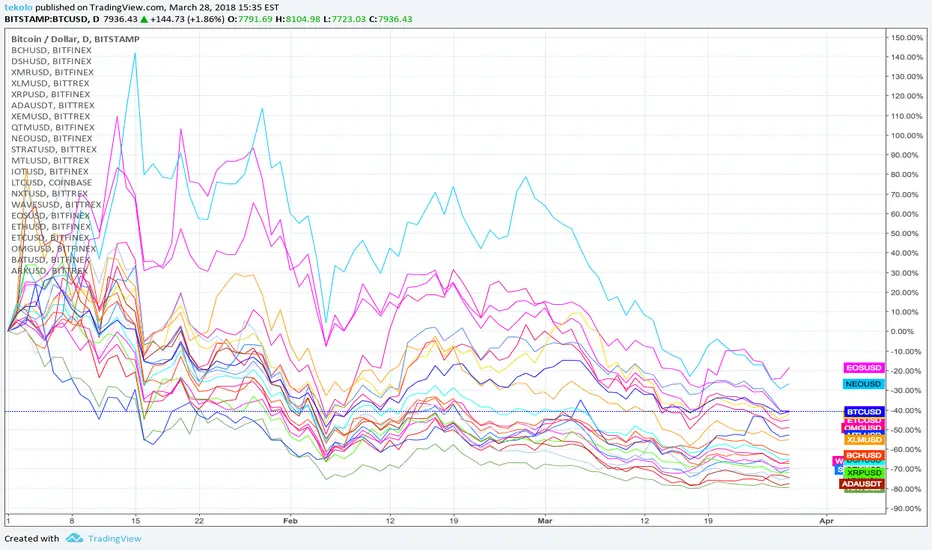Screen dimensions: 932x550
Task: Select the ETCUSD, BITFINEX legend entry
Action: [50, 237]
